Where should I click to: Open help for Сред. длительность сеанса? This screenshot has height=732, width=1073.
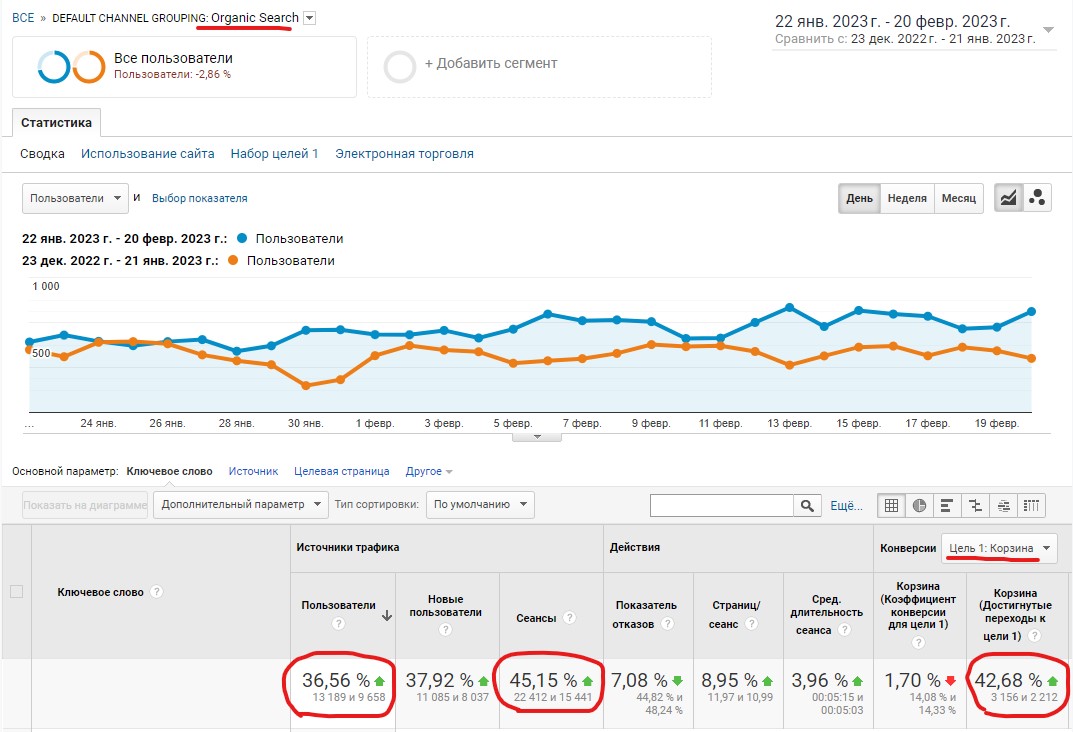tap(845, 629)
